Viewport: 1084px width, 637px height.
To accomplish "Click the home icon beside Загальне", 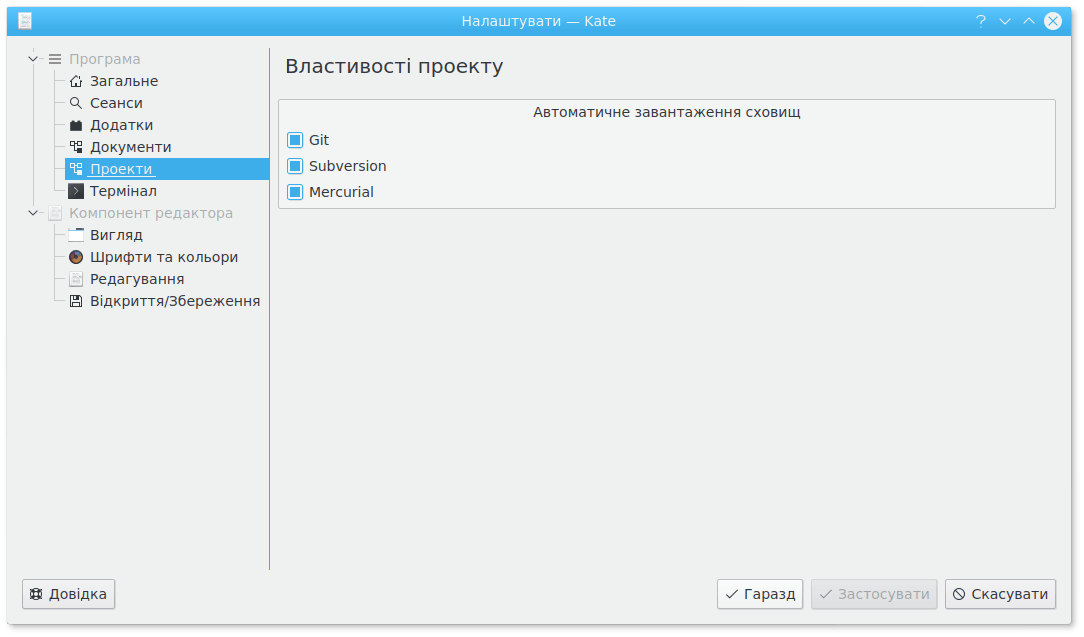I will [x=76, y=81].
